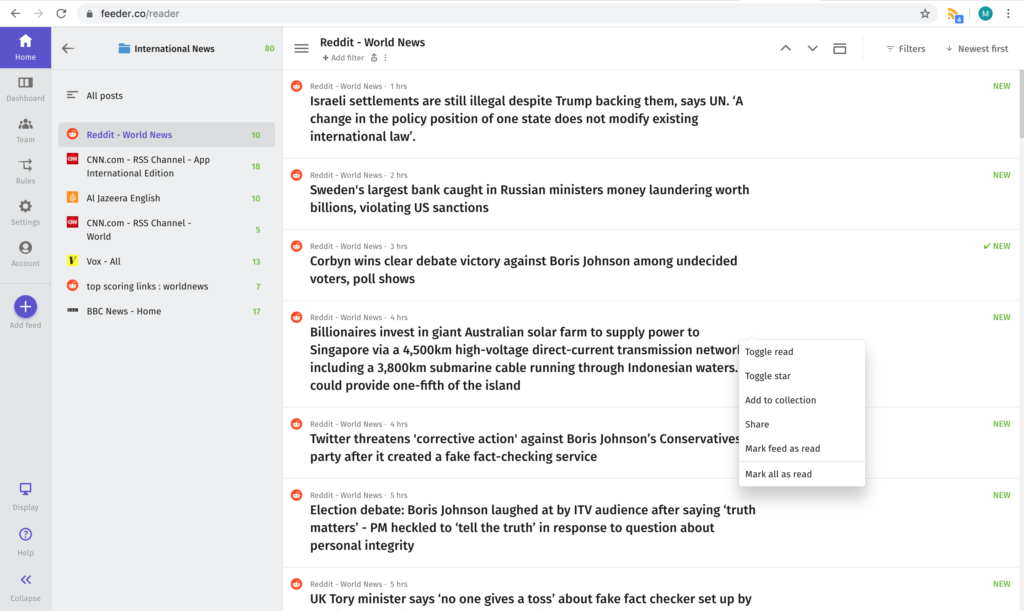Click the lock icon next to Add filter
1024x611 pixels.
click(374, 58)
